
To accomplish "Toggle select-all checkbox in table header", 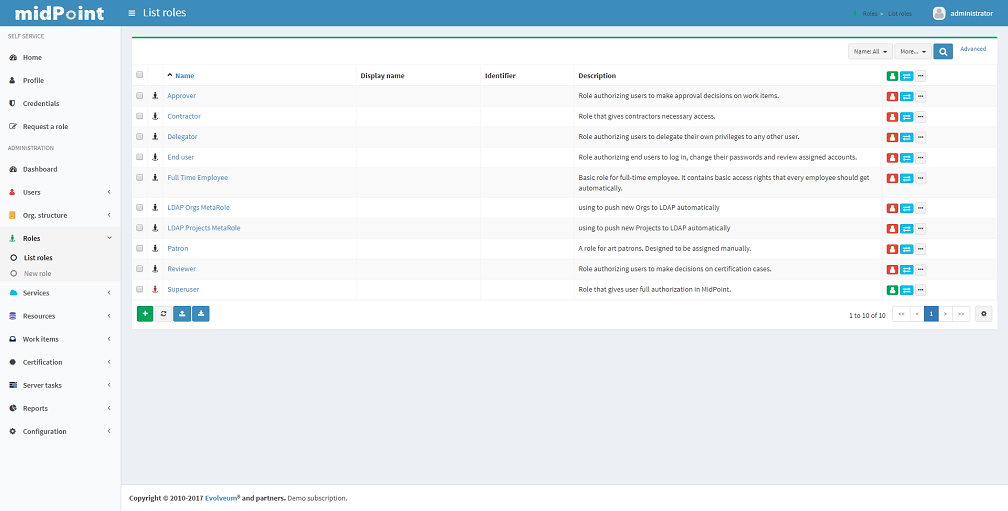I will point(140,75).
